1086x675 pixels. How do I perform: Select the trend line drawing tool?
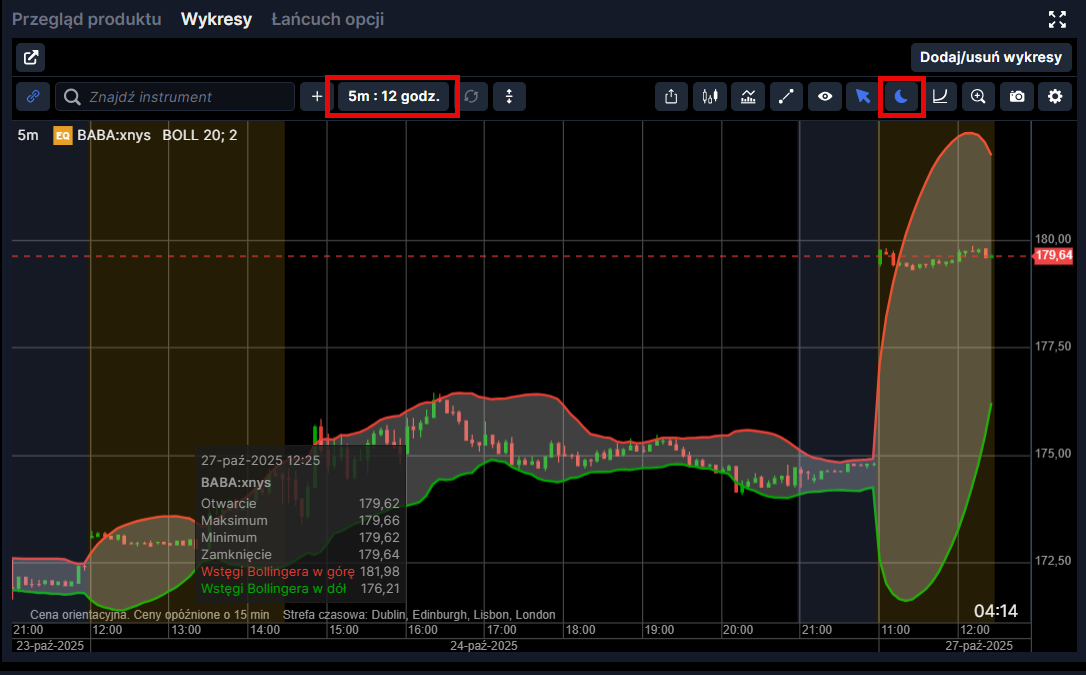(x=786, y=97)
